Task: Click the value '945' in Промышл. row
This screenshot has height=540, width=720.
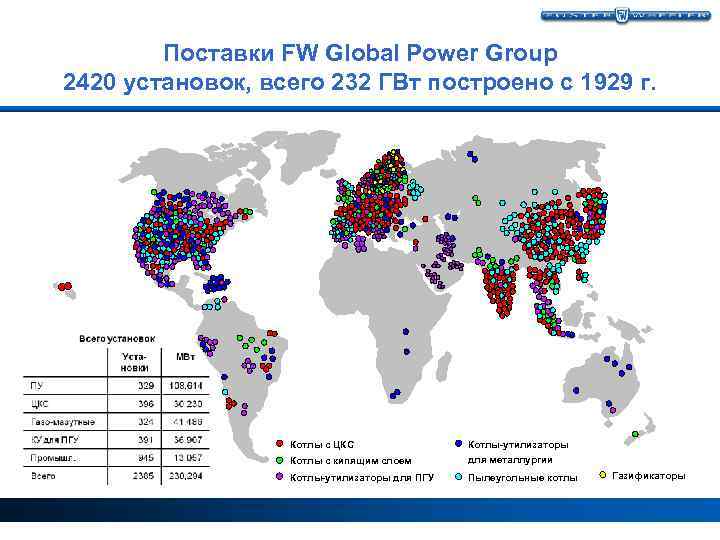Action: tap(146, 458)
